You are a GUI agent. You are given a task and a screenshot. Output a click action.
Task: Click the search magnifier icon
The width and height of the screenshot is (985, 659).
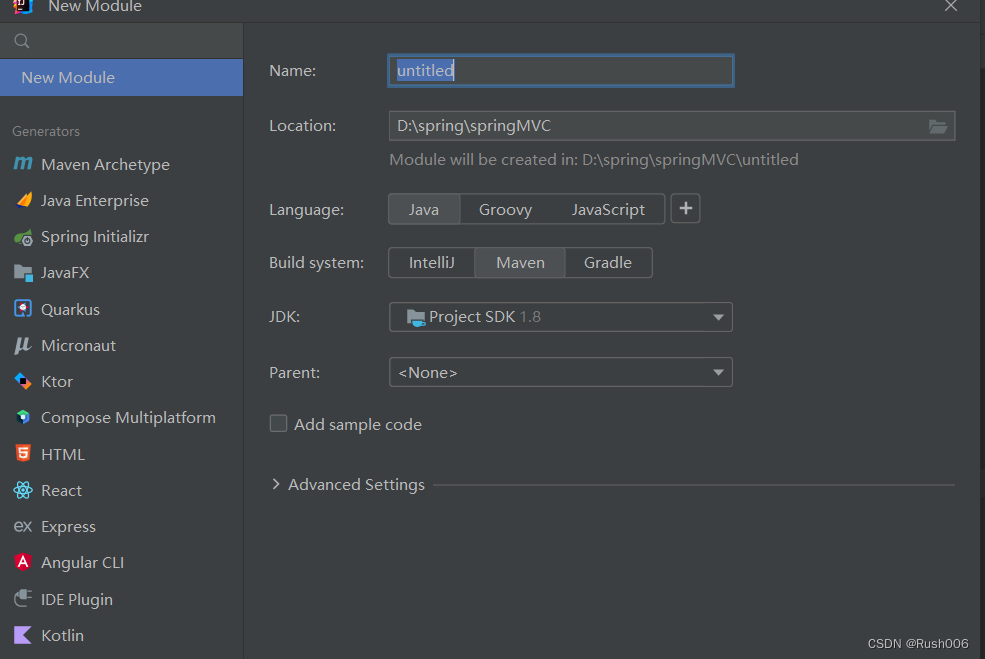(21, 41)
